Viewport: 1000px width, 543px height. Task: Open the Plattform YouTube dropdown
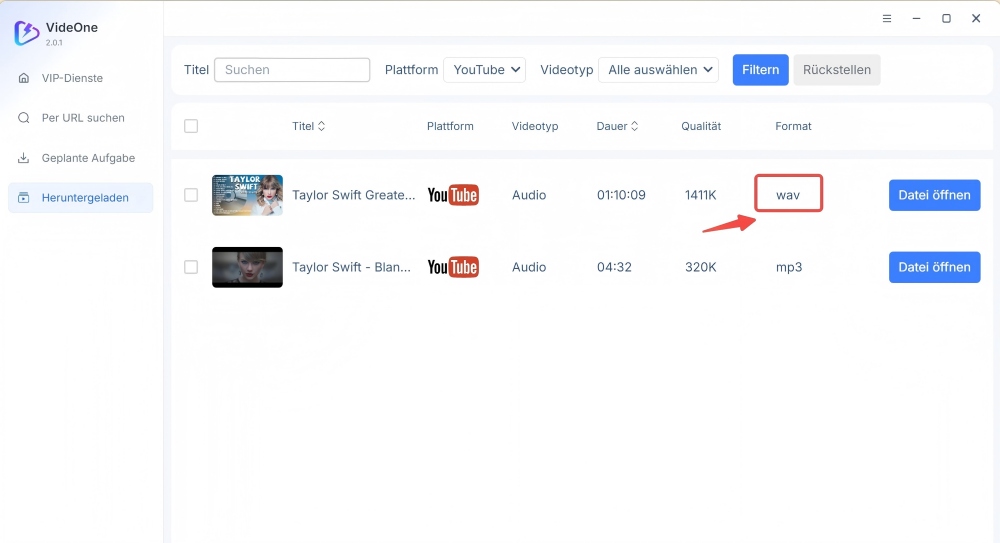(x=485, y=70)
